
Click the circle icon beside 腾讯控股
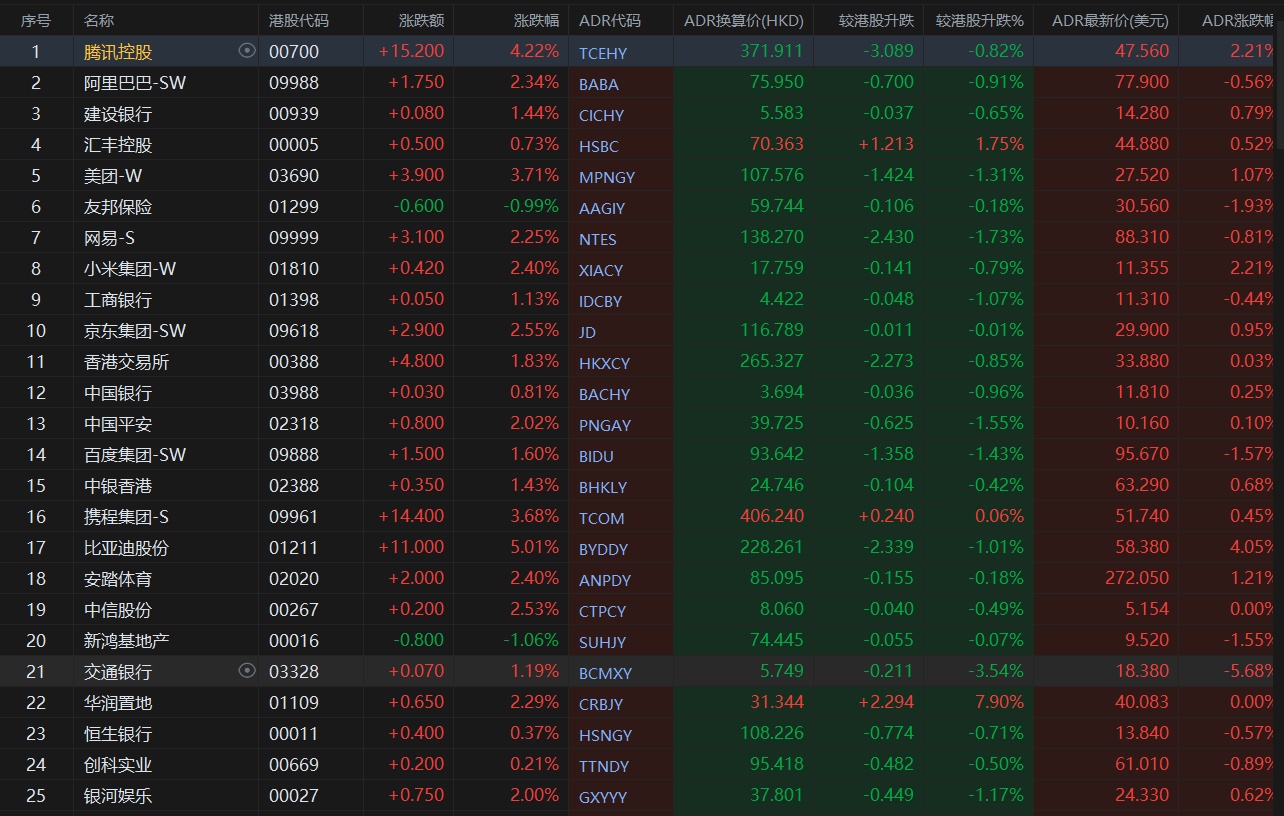(x=247, y=51)
